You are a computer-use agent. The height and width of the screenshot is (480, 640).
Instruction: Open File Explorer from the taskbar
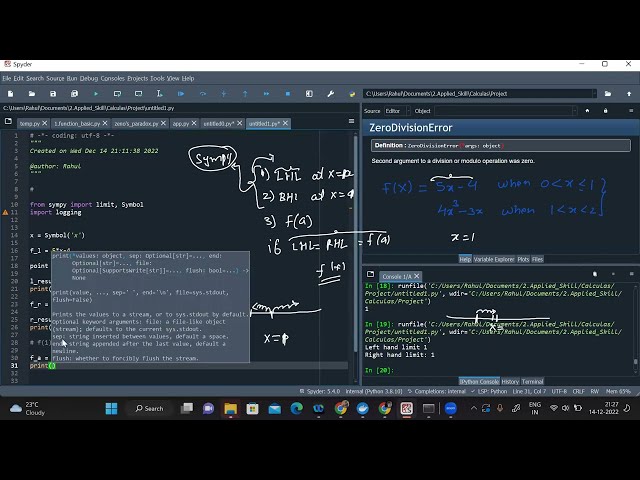click(231, 408)
